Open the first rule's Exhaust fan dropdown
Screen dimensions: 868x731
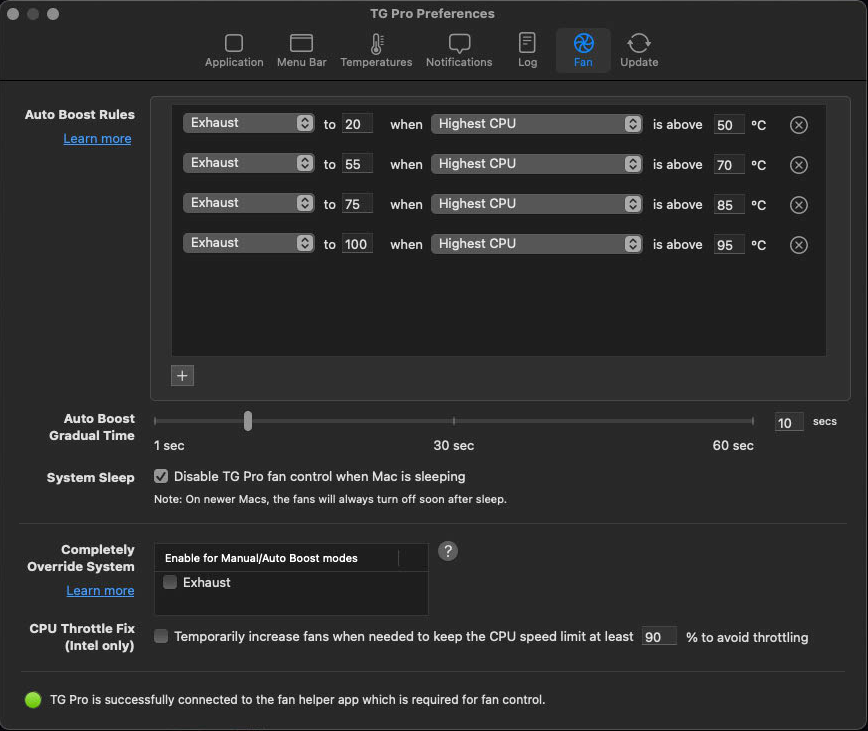[249, 123]
